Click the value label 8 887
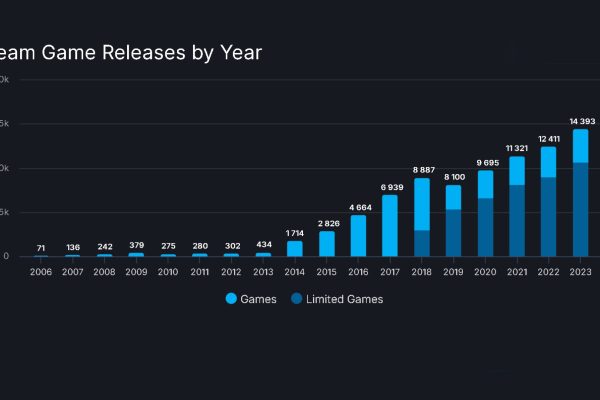600x400 pixels. (424, 170)
